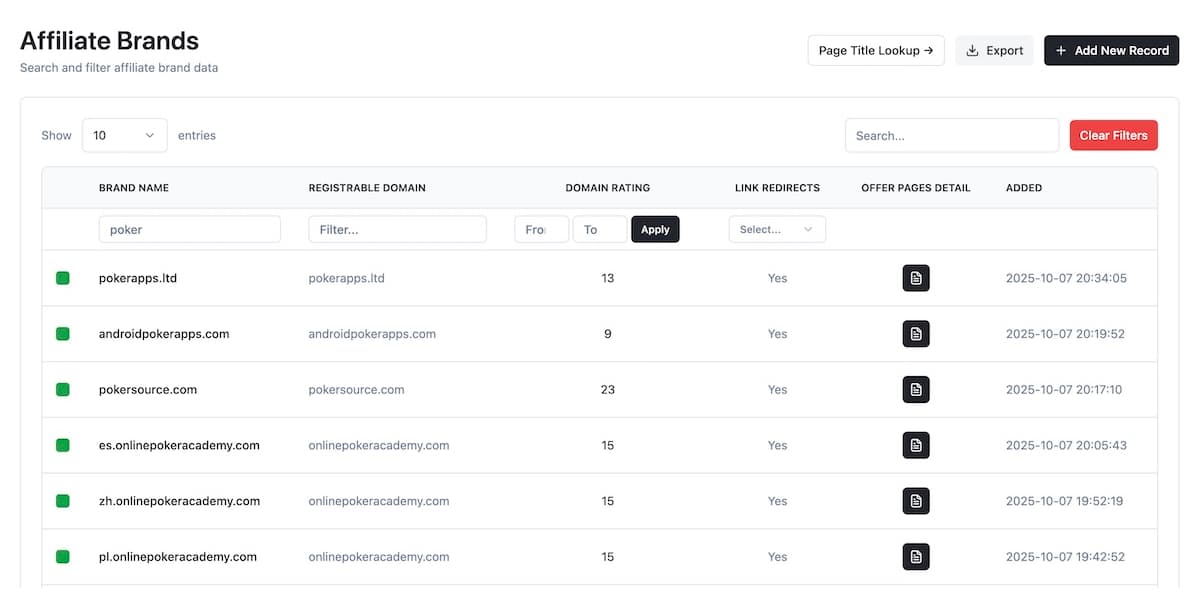This screenshot has height=600, width=1200.
Task: View offer pages detail for androidpokerapps.com
Action: pos(916,333)
